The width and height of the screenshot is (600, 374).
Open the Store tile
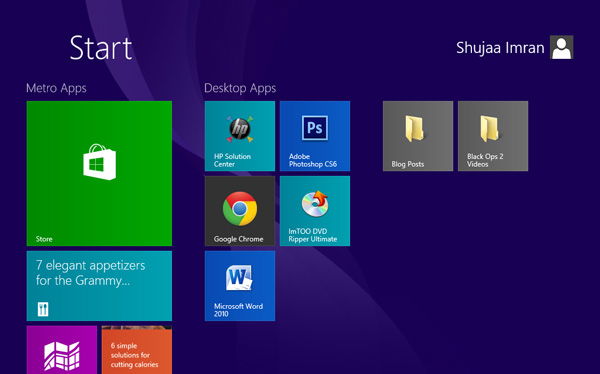(x=99, y=173)
